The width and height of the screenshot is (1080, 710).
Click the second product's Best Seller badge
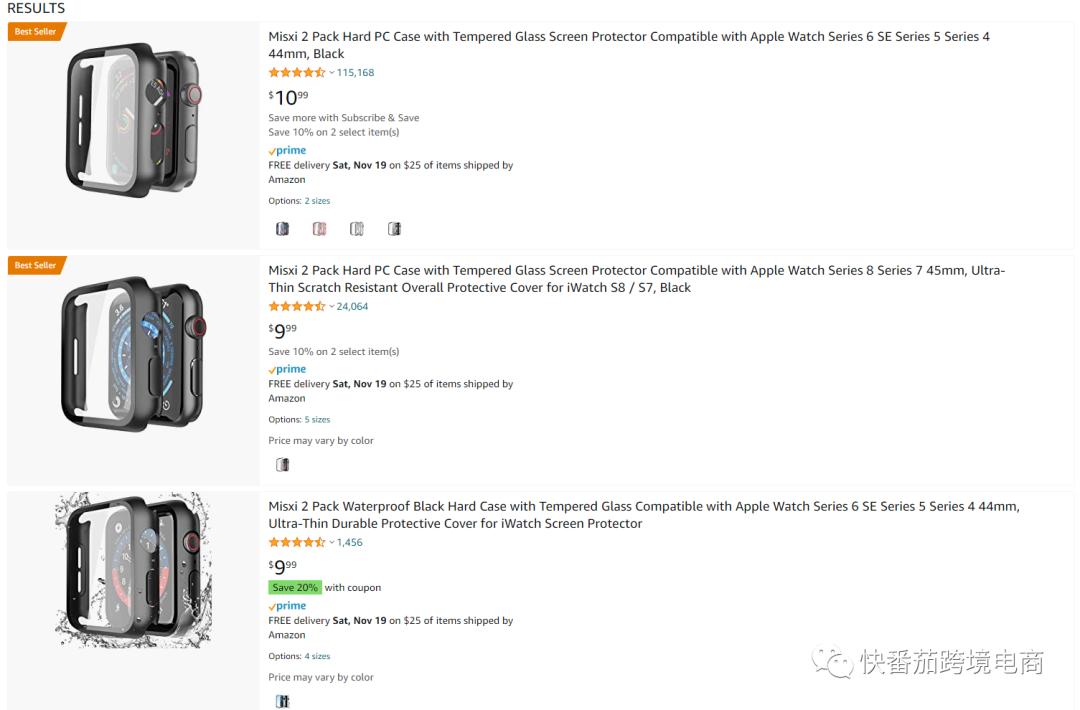point(36,266)
